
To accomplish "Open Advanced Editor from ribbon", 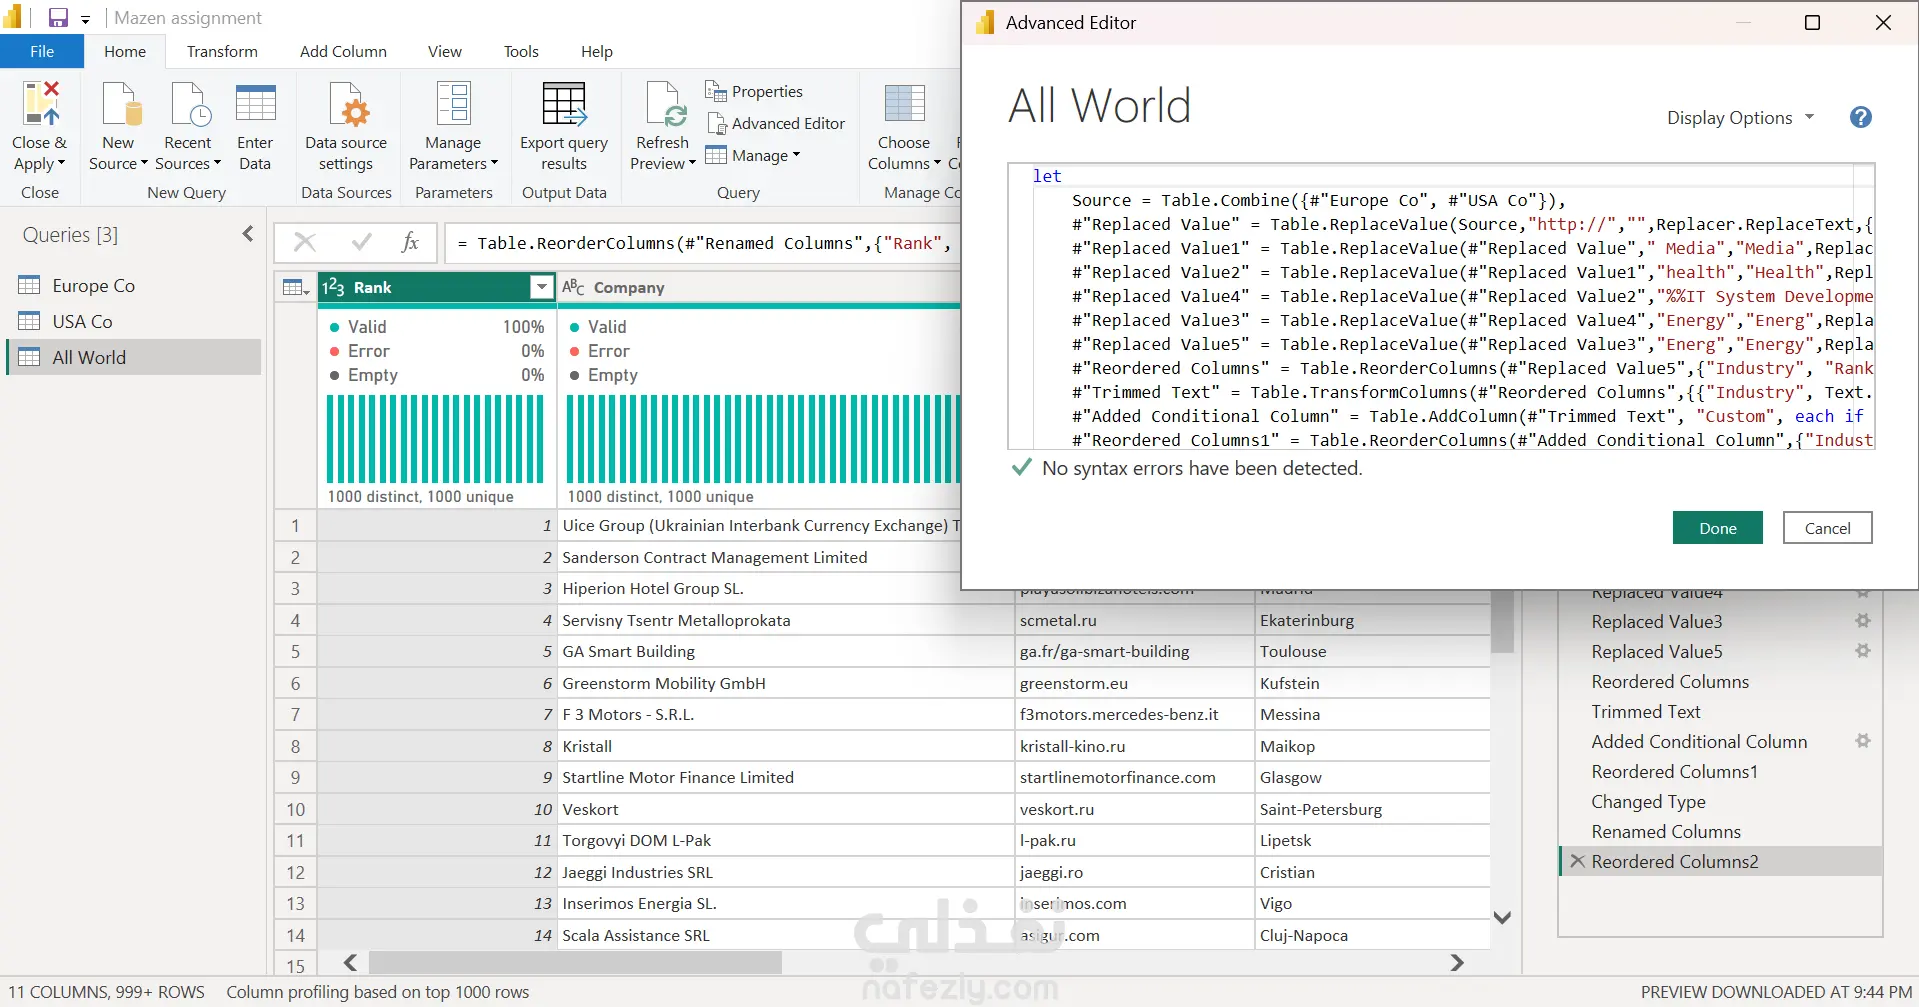I will click(776, 123).
